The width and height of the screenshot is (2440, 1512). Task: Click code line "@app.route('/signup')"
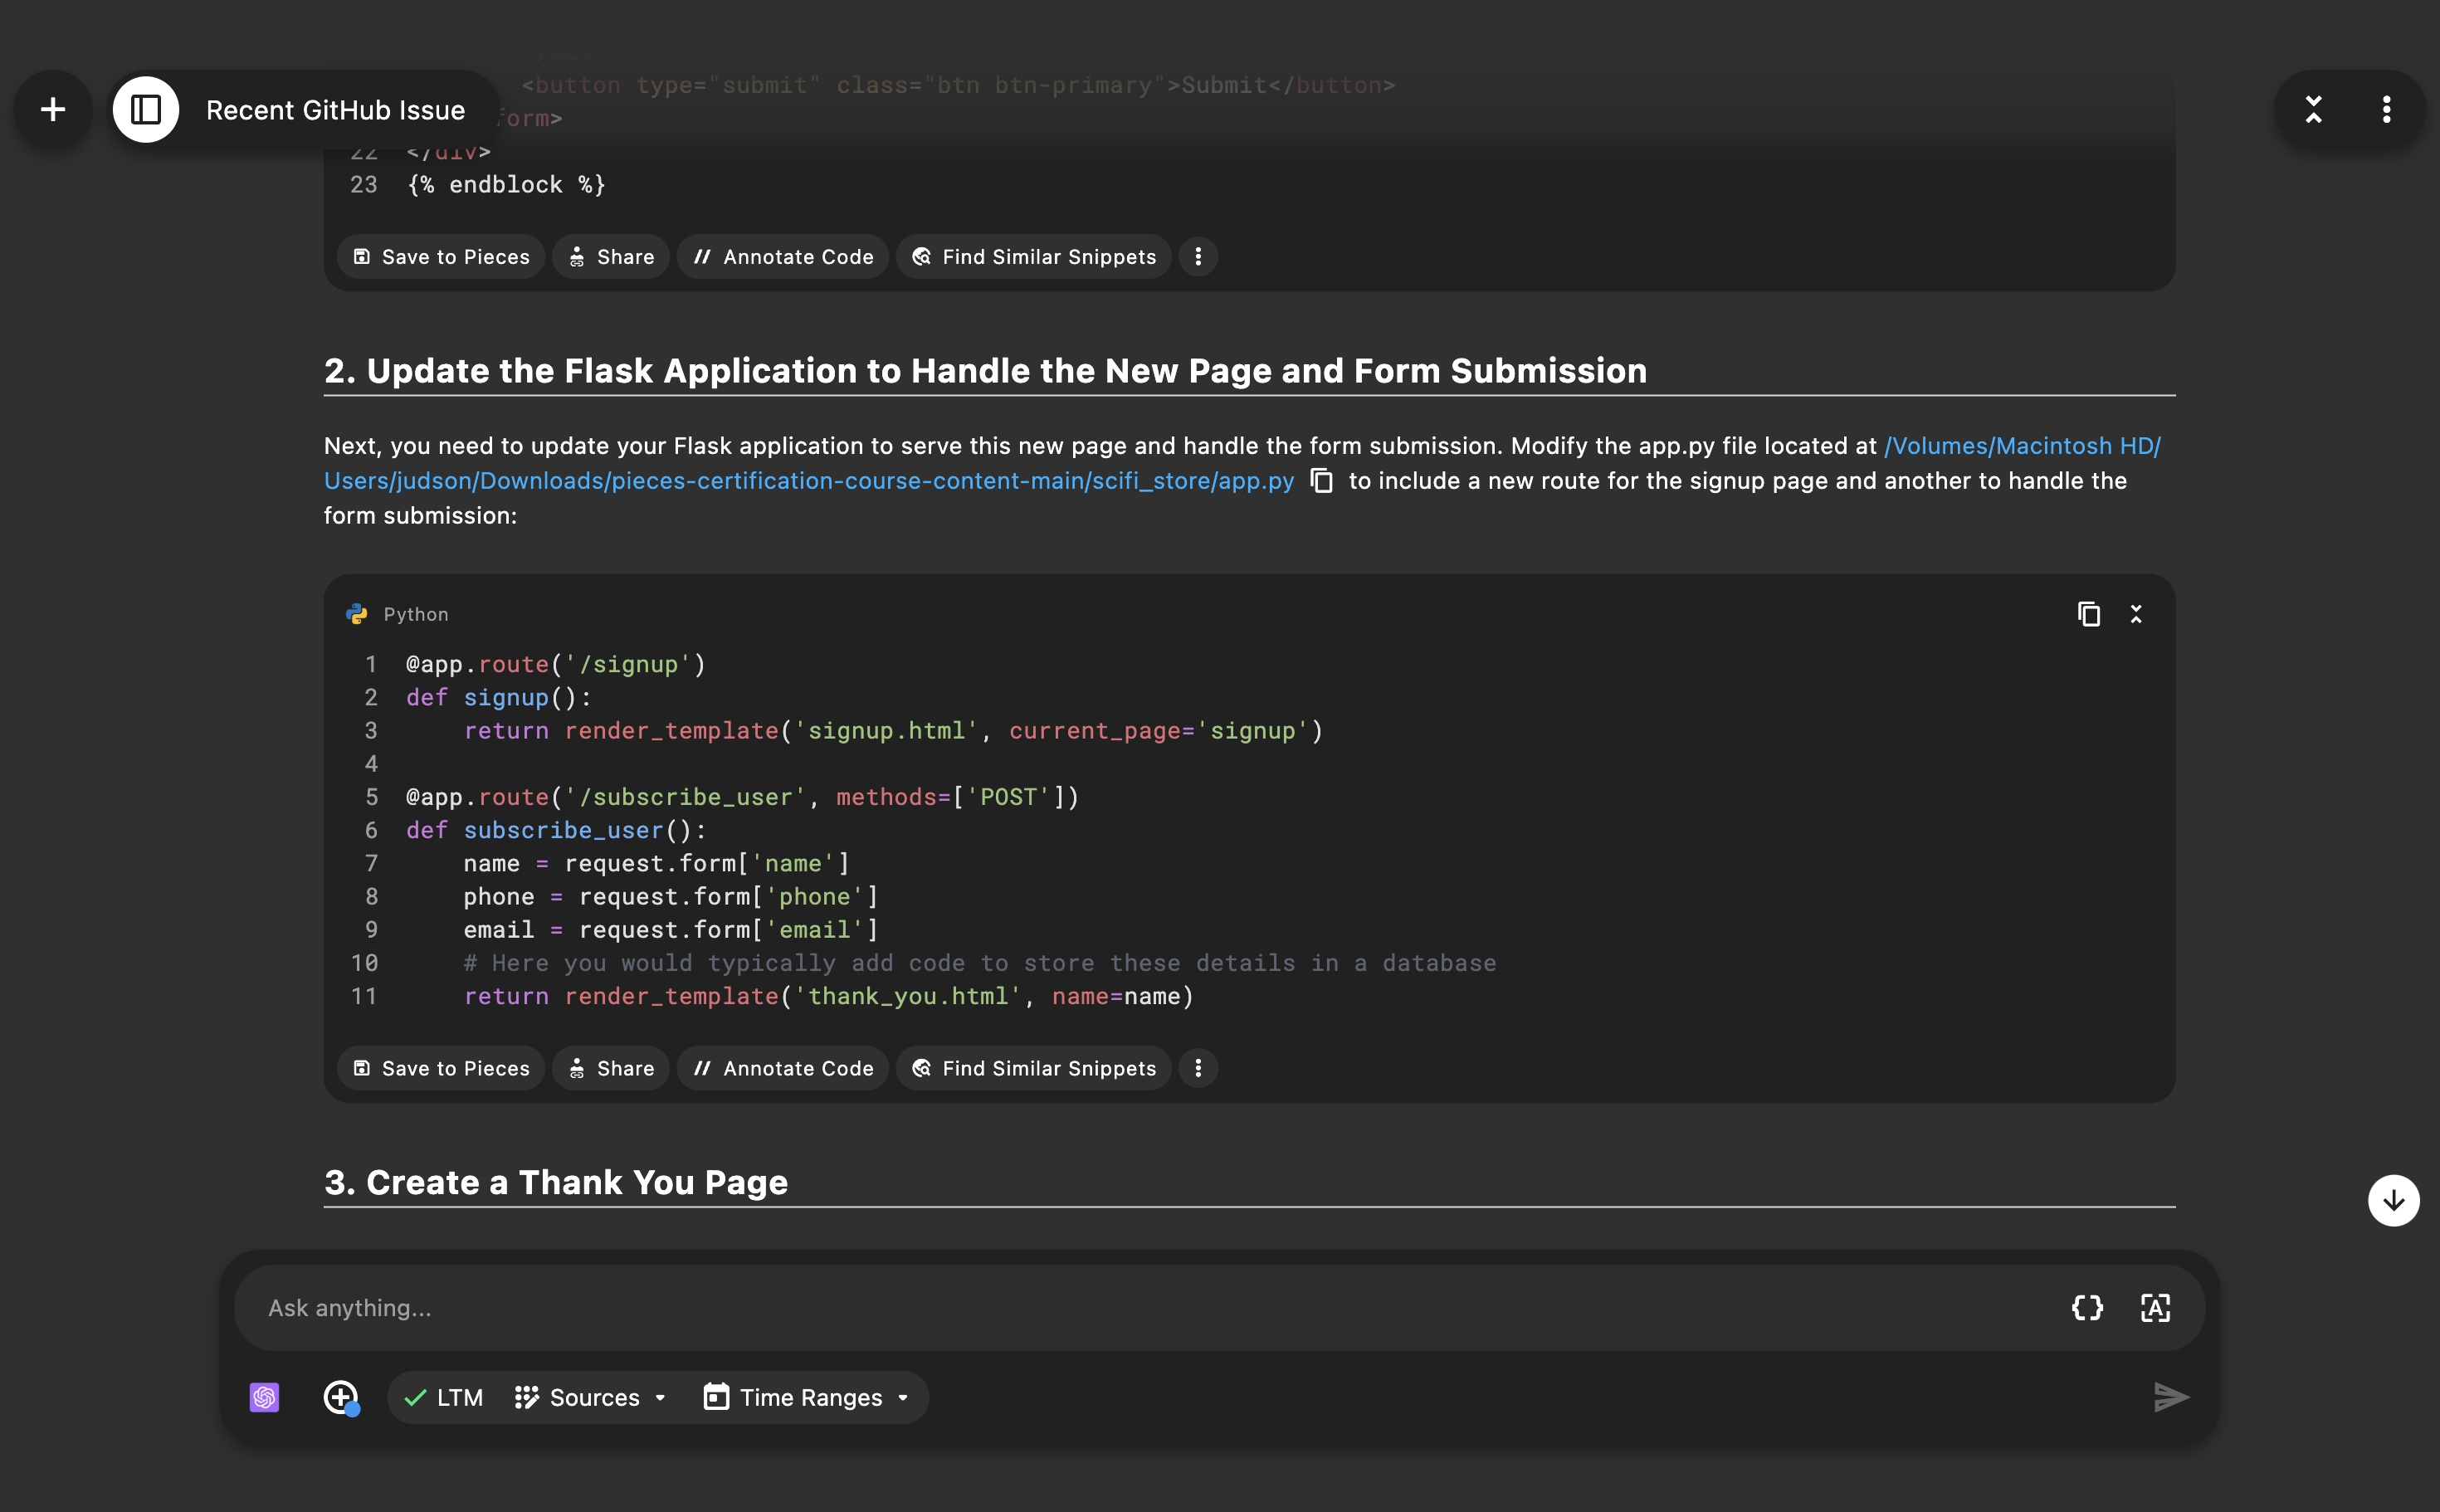click(556, 664)
